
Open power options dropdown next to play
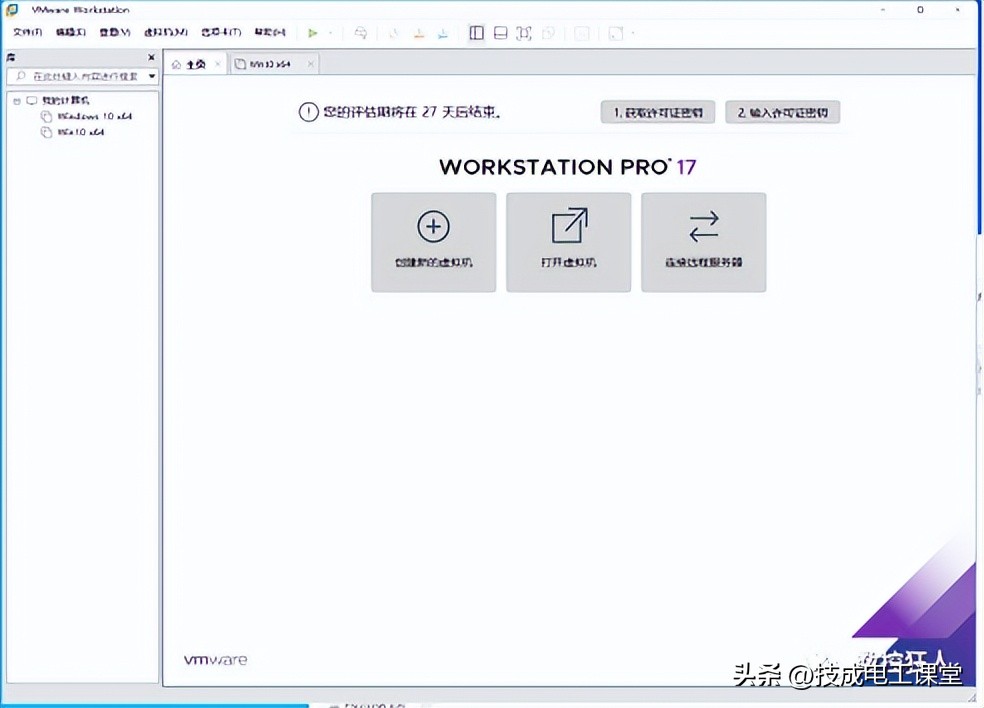(330, 33)
